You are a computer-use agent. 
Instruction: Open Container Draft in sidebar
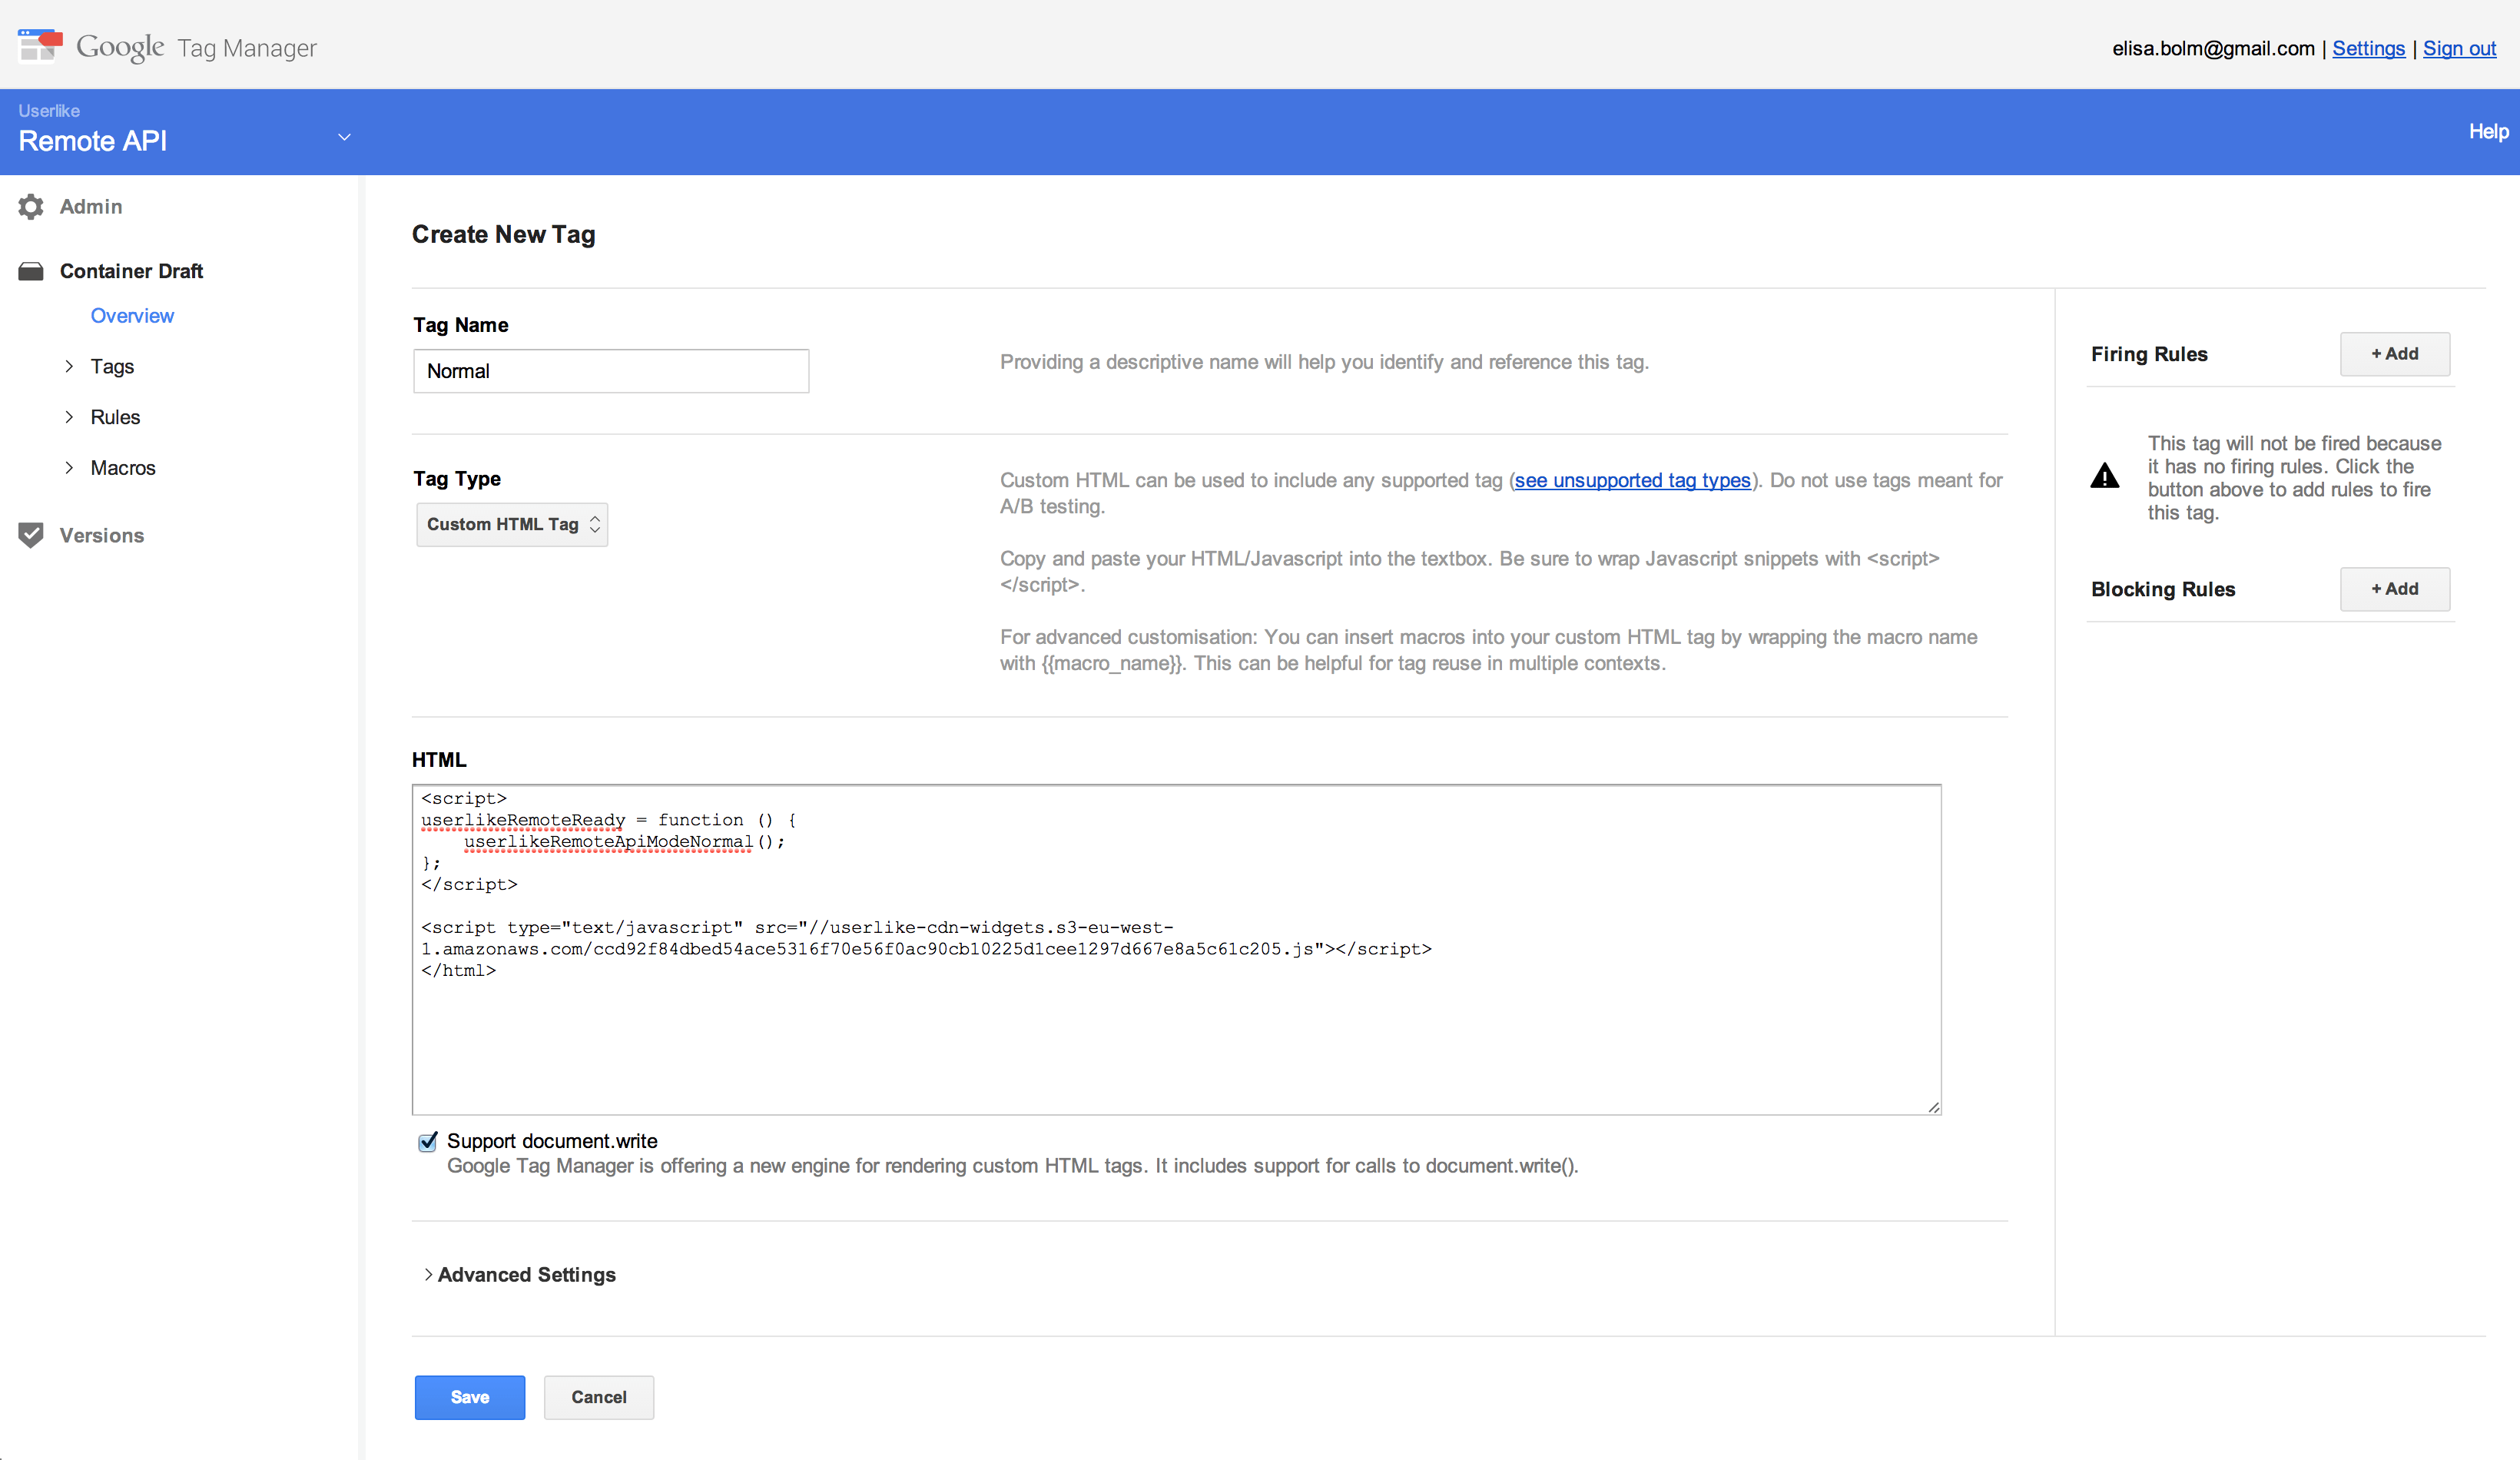click(131, 271)
